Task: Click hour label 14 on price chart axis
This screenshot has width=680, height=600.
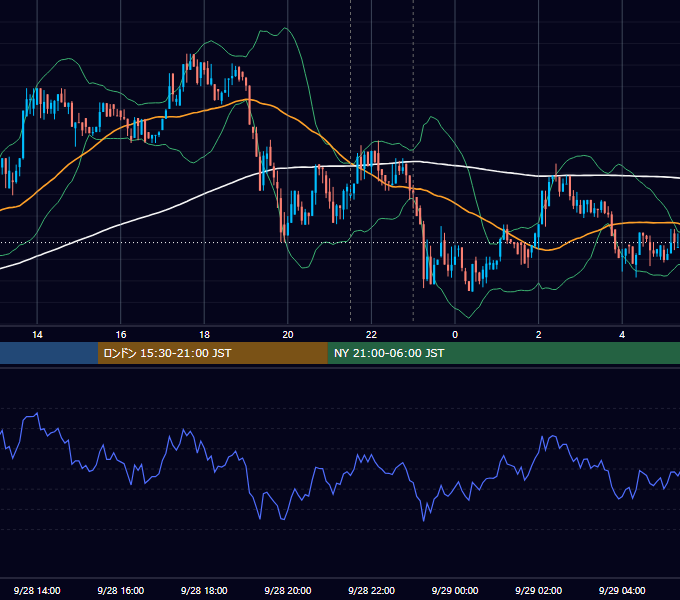Action: tap(37, 335)
